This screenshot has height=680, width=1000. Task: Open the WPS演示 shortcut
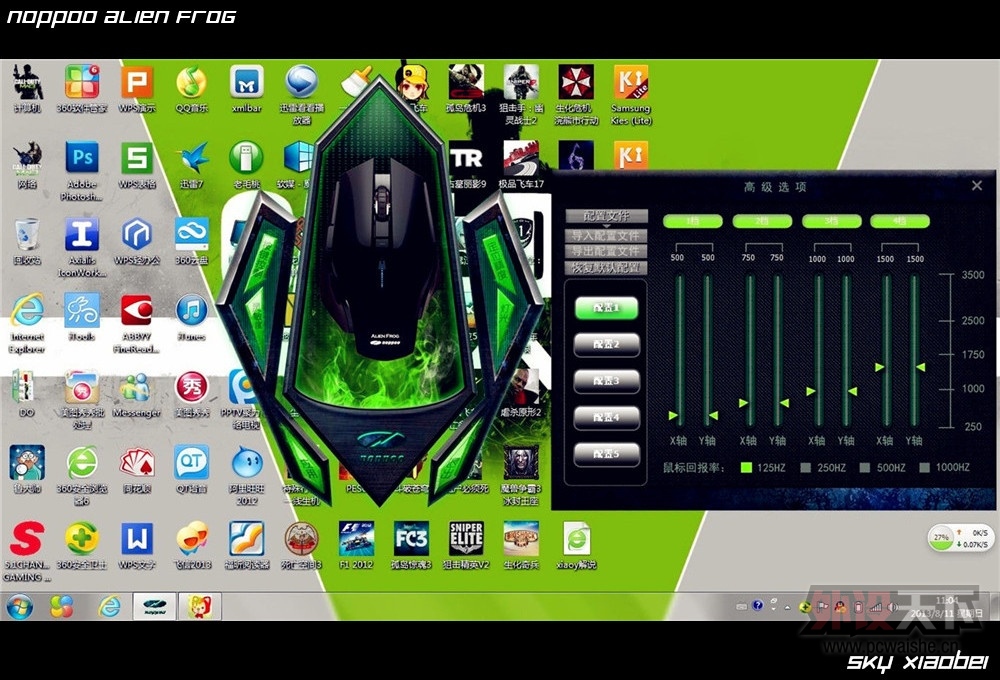point(136,88)
